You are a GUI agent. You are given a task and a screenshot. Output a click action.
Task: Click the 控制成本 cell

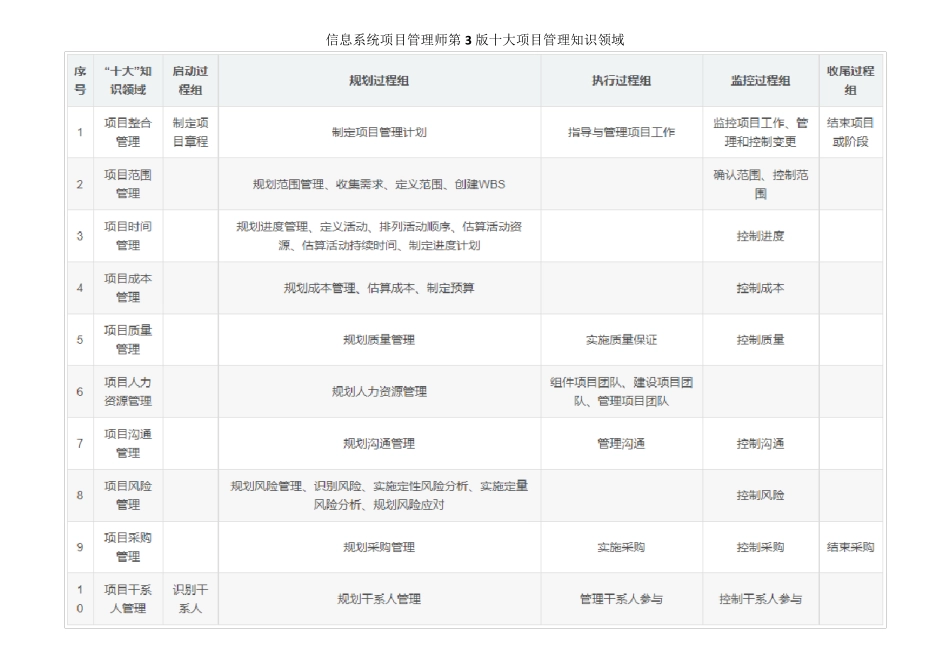coord(760,288)
